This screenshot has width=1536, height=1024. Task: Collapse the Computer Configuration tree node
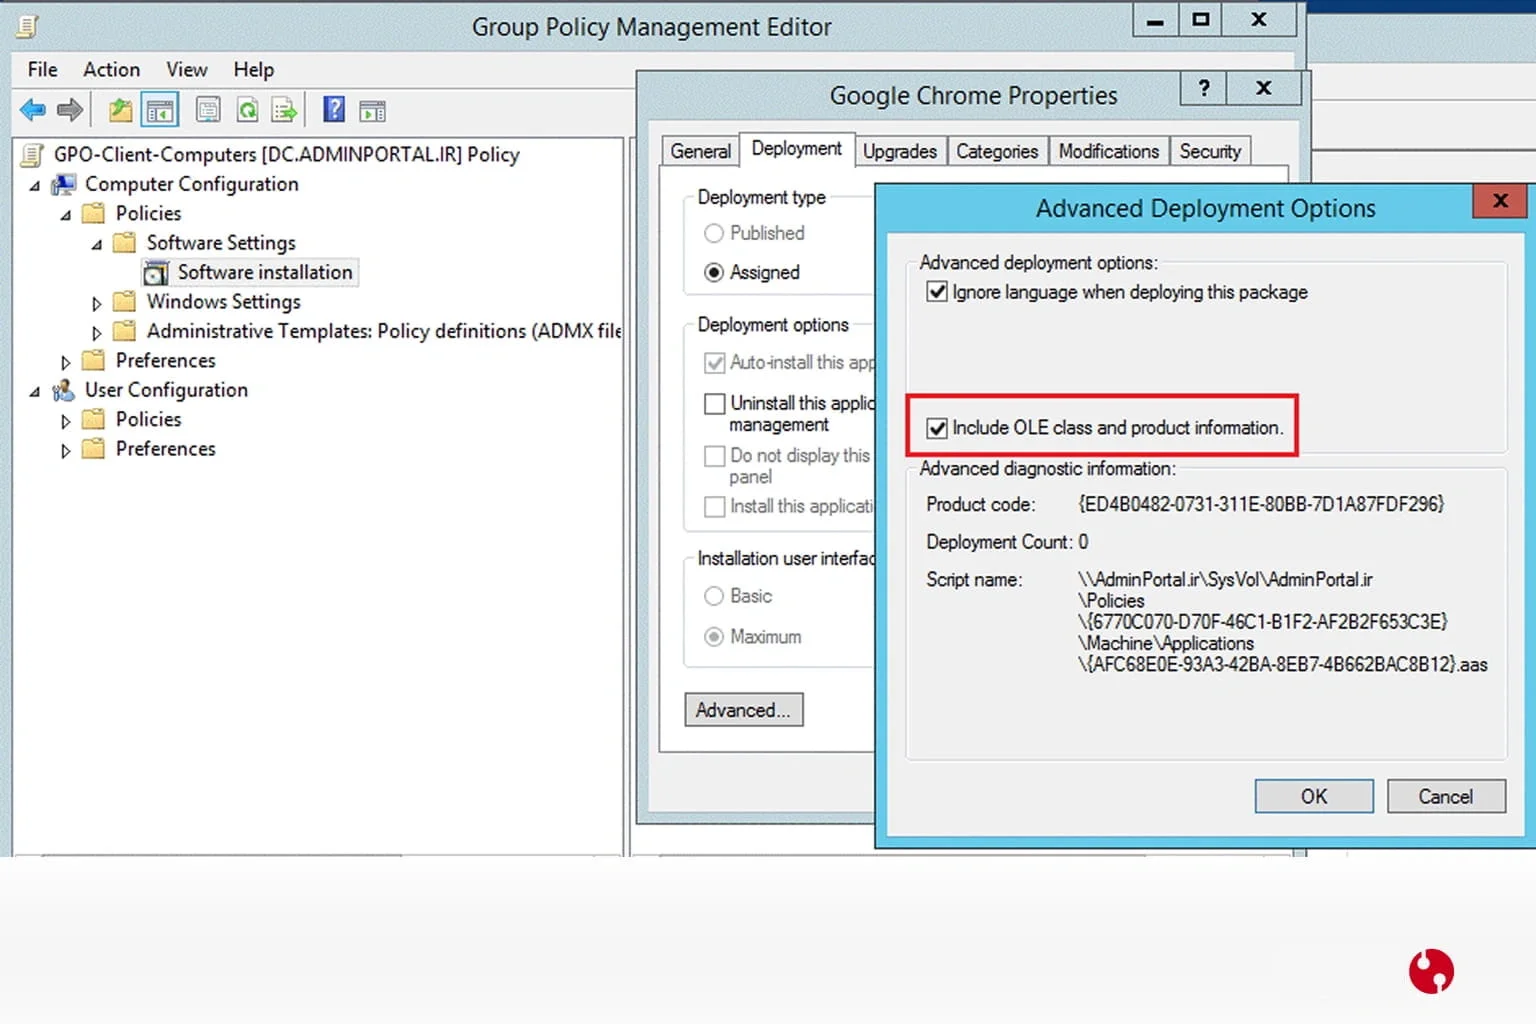35,186
